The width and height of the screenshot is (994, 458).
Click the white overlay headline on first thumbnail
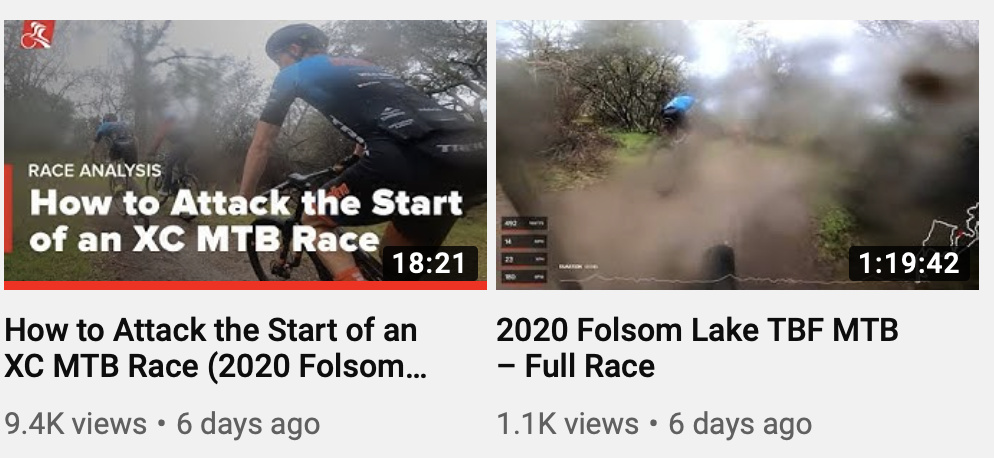[x=246, y=221]
